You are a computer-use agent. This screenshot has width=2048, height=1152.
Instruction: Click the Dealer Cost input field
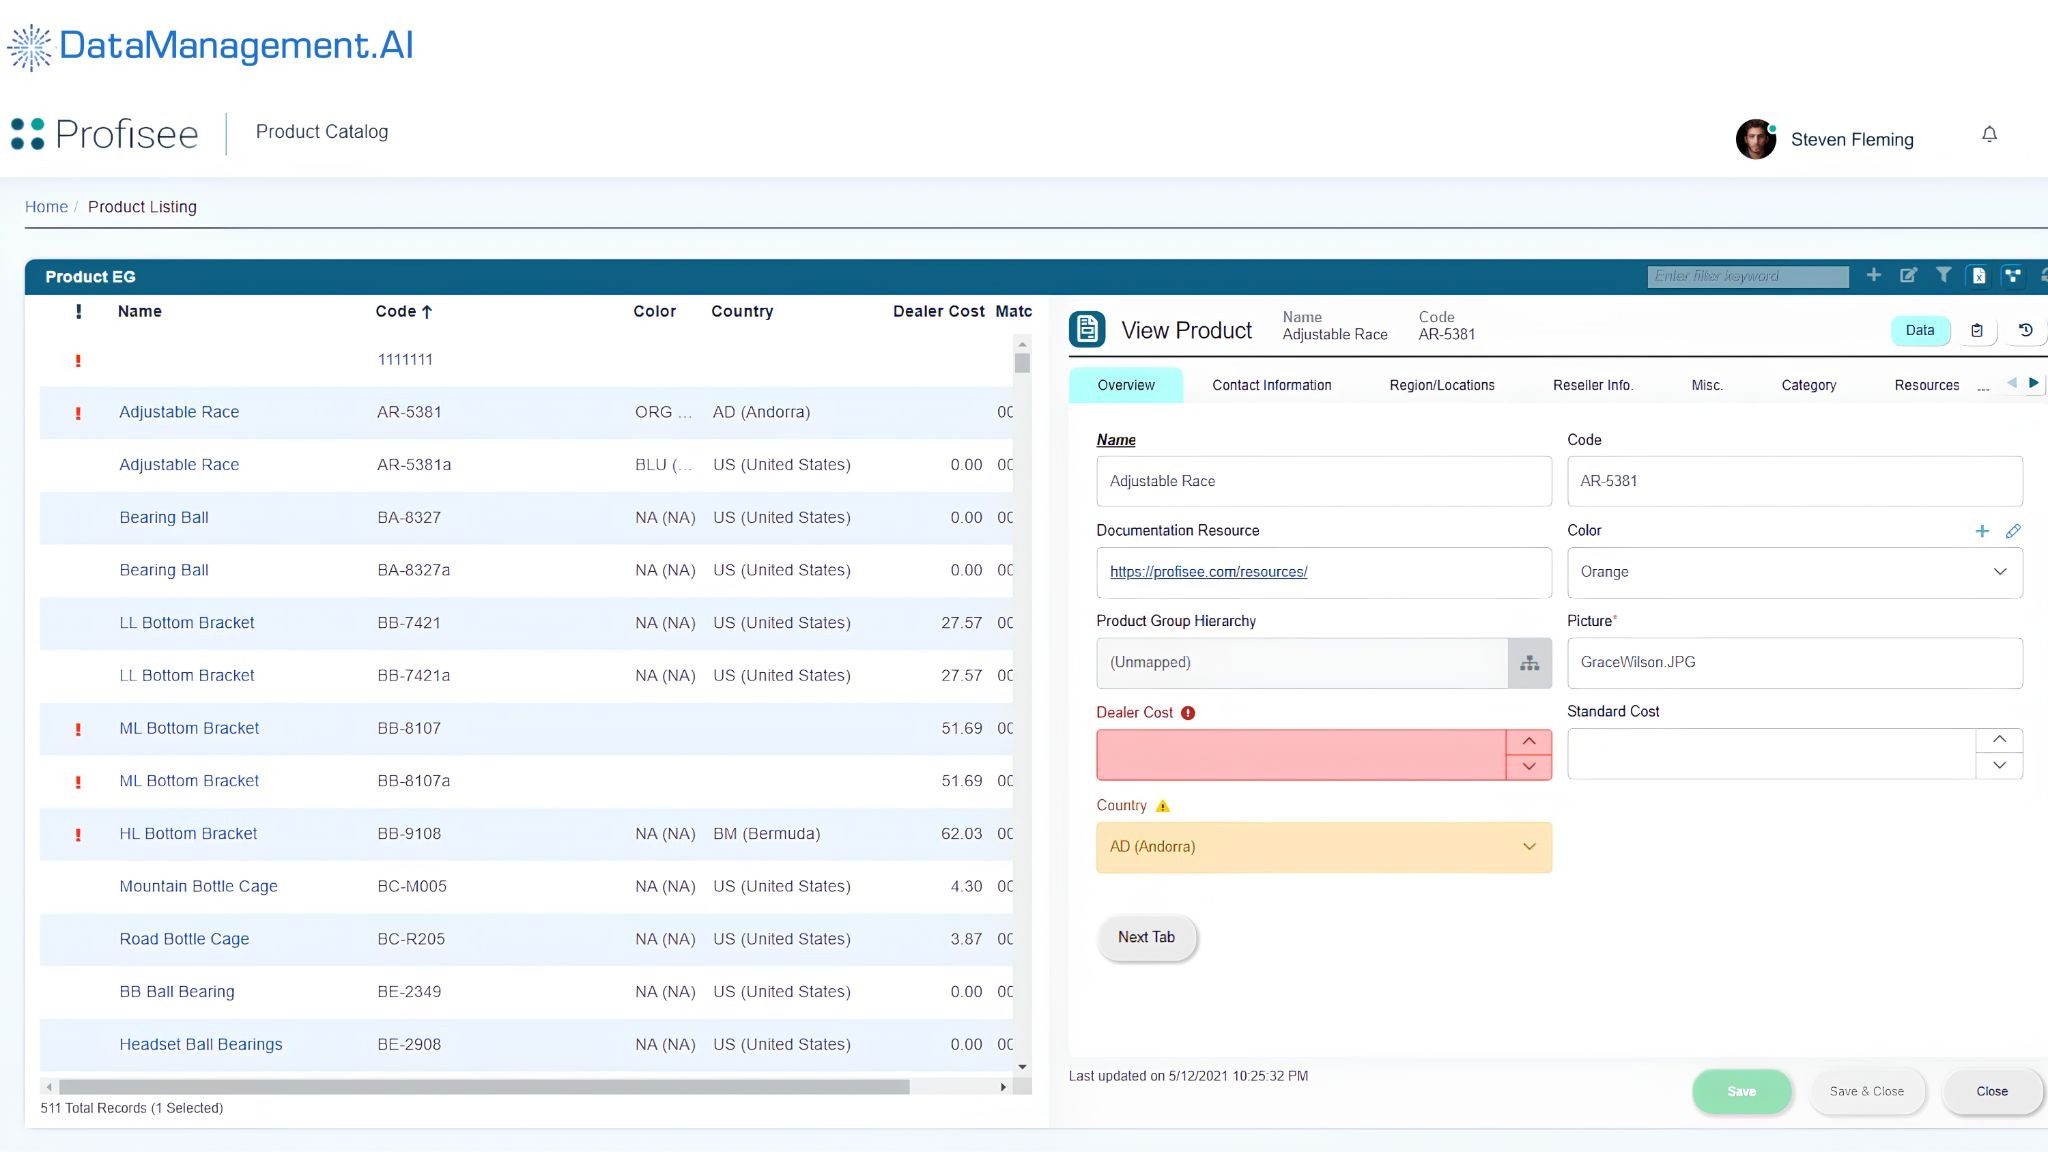[1301, 755]
